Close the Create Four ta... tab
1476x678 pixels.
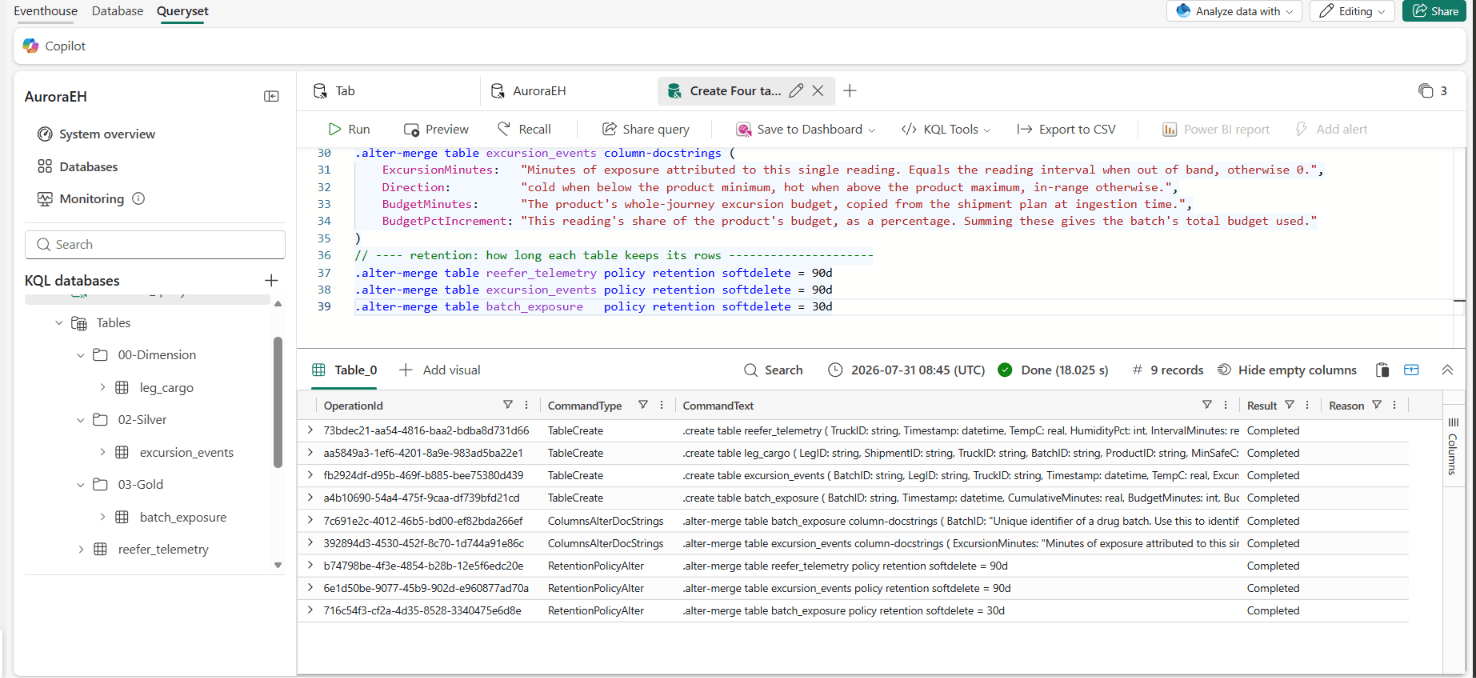[x=818, y=91]
